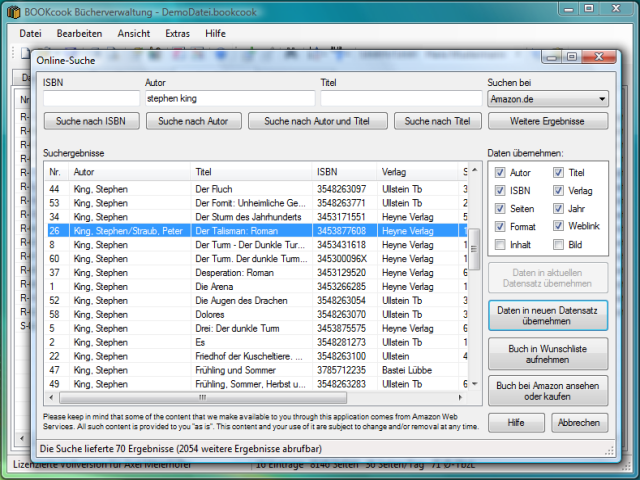Image resolution: width=640 pixels, height=480 pixels.
Task: Click into the ISBN input field
Action: coord(91,99)
